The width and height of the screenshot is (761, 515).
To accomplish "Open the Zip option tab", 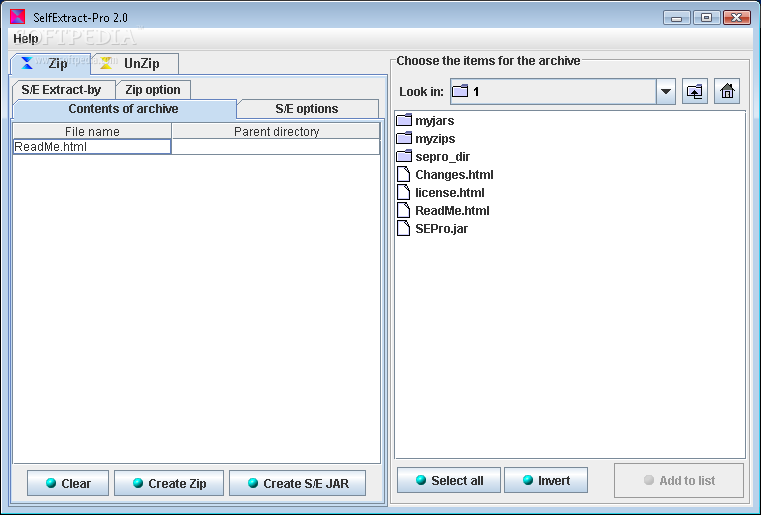I will point(153,90).
